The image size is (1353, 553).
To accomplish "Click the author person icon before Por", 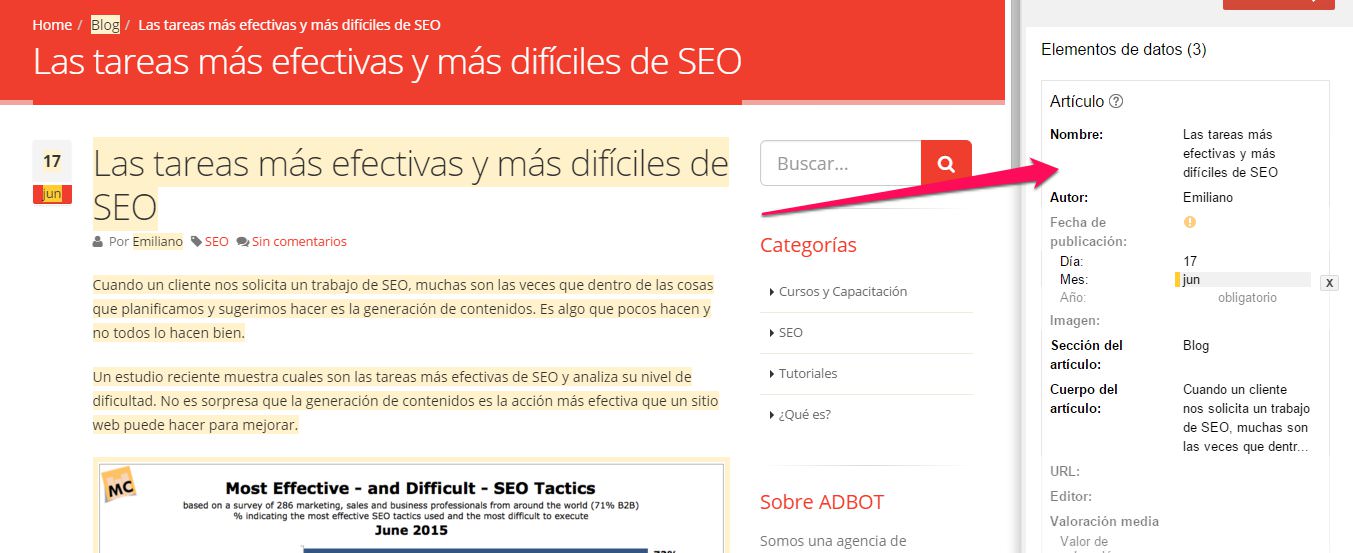I will (x=98, y=242).
